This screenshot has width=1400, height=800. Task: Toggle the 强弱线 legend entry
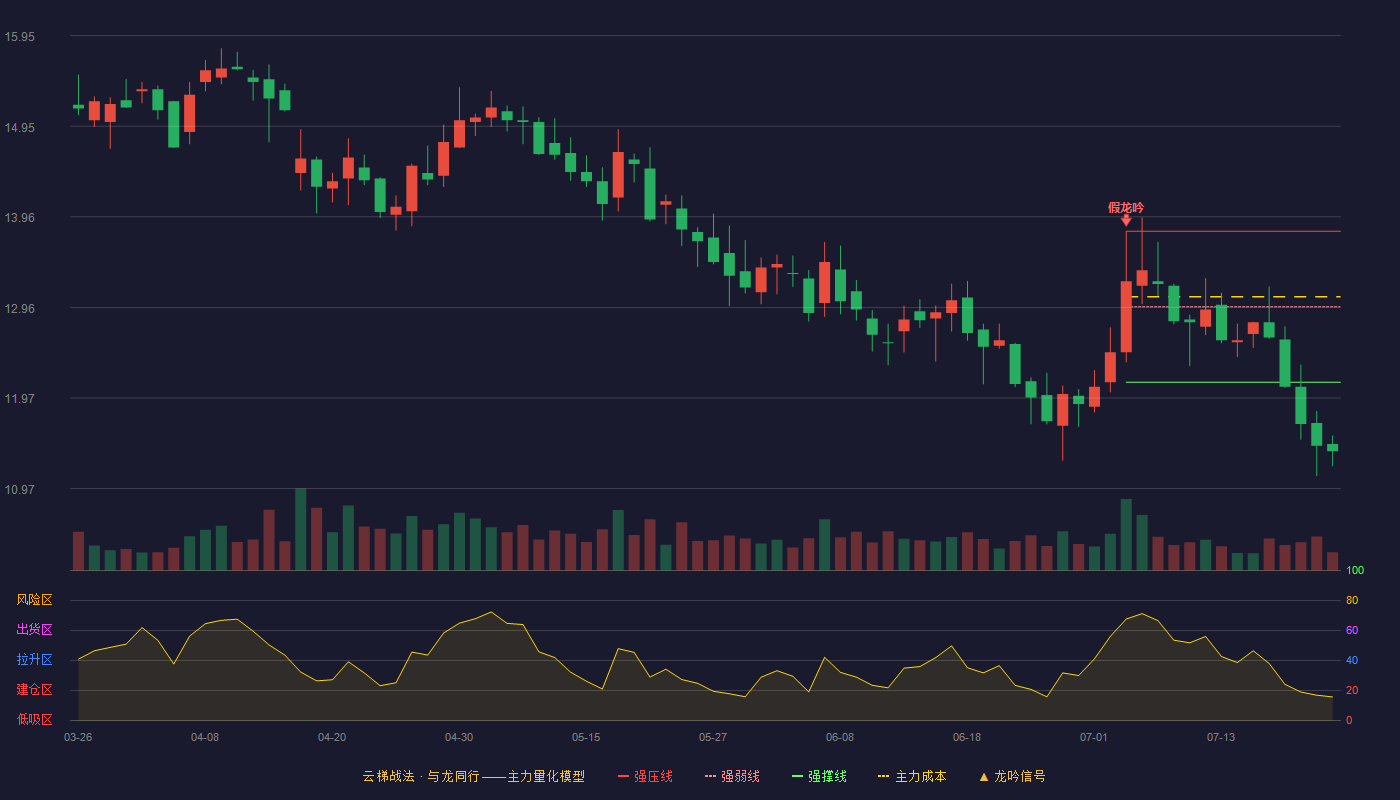point(732,776)
